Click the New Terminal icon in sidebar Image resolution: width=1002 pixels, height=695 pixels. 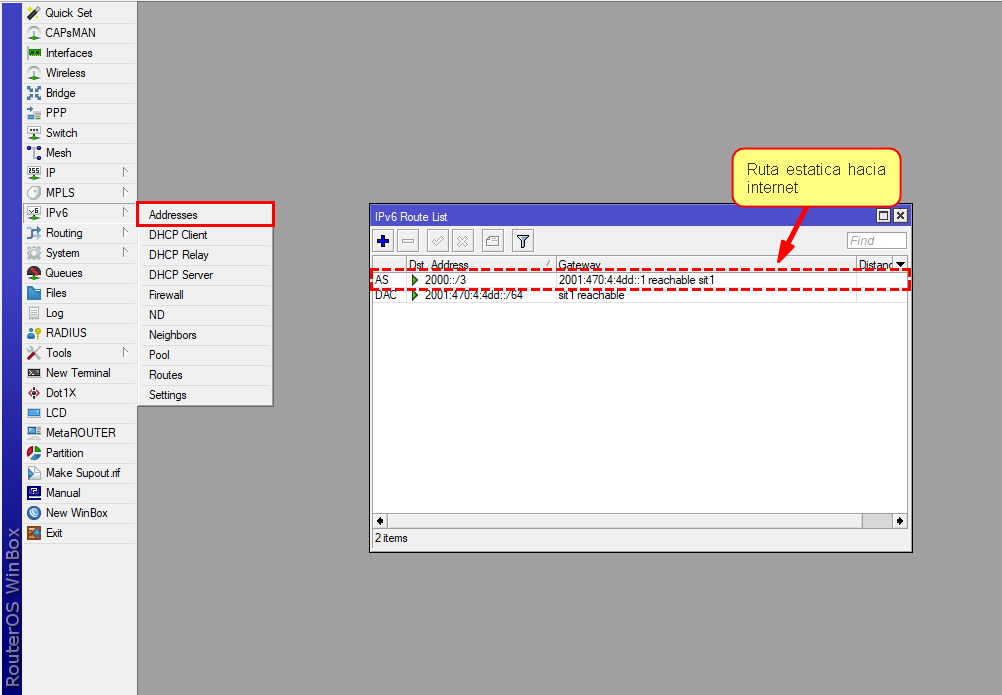(34, 373)
